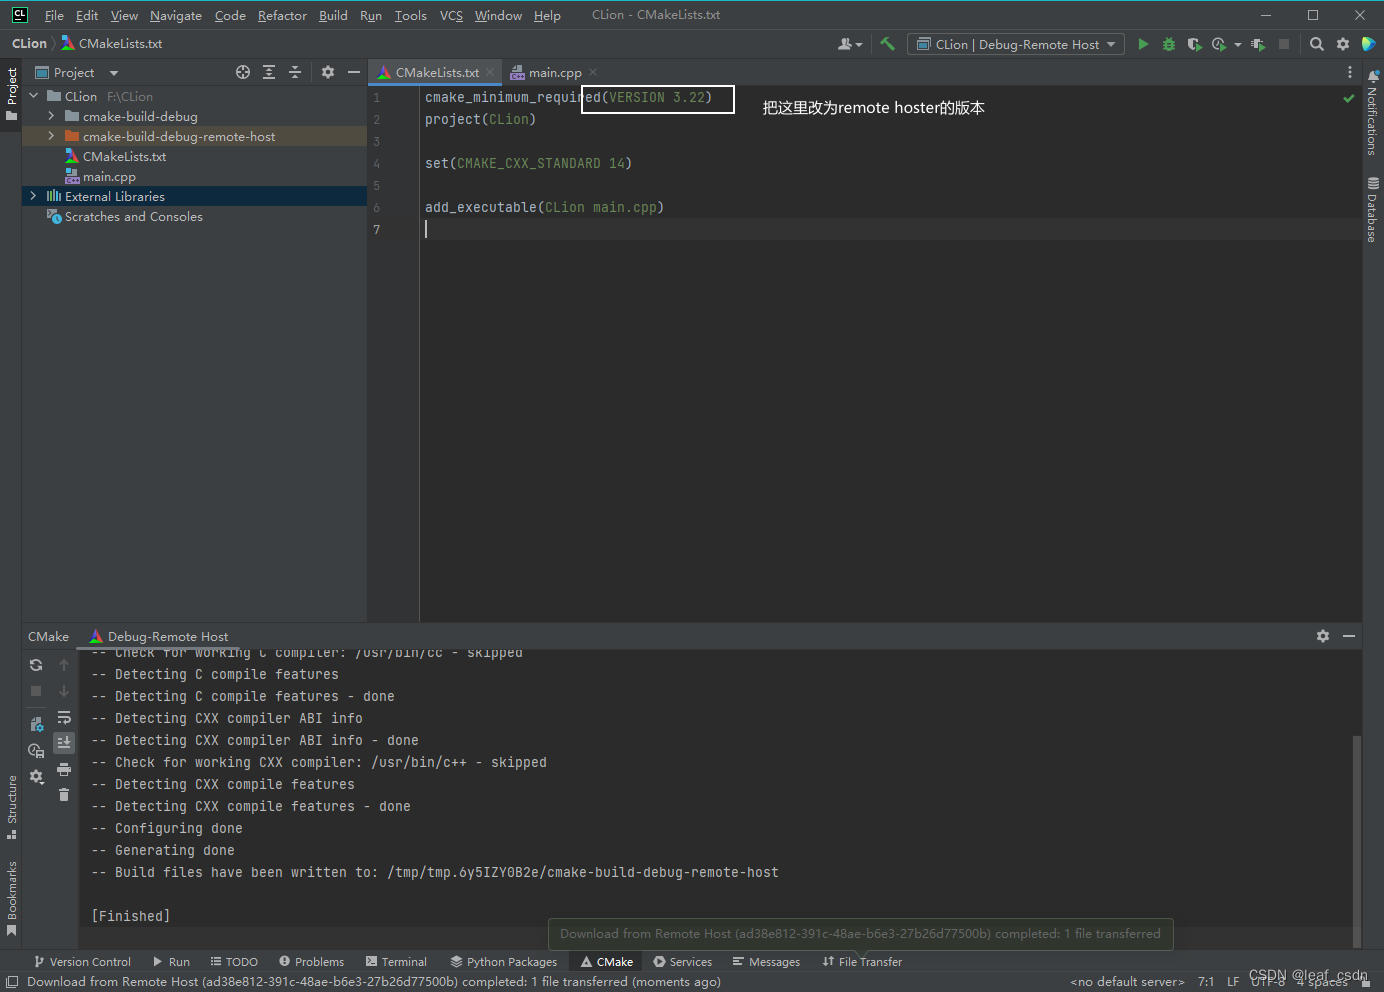Viewport: 1384px width, 992px height.
Task: Start a Debug session with the bug icon
Action: [1168, 43]
